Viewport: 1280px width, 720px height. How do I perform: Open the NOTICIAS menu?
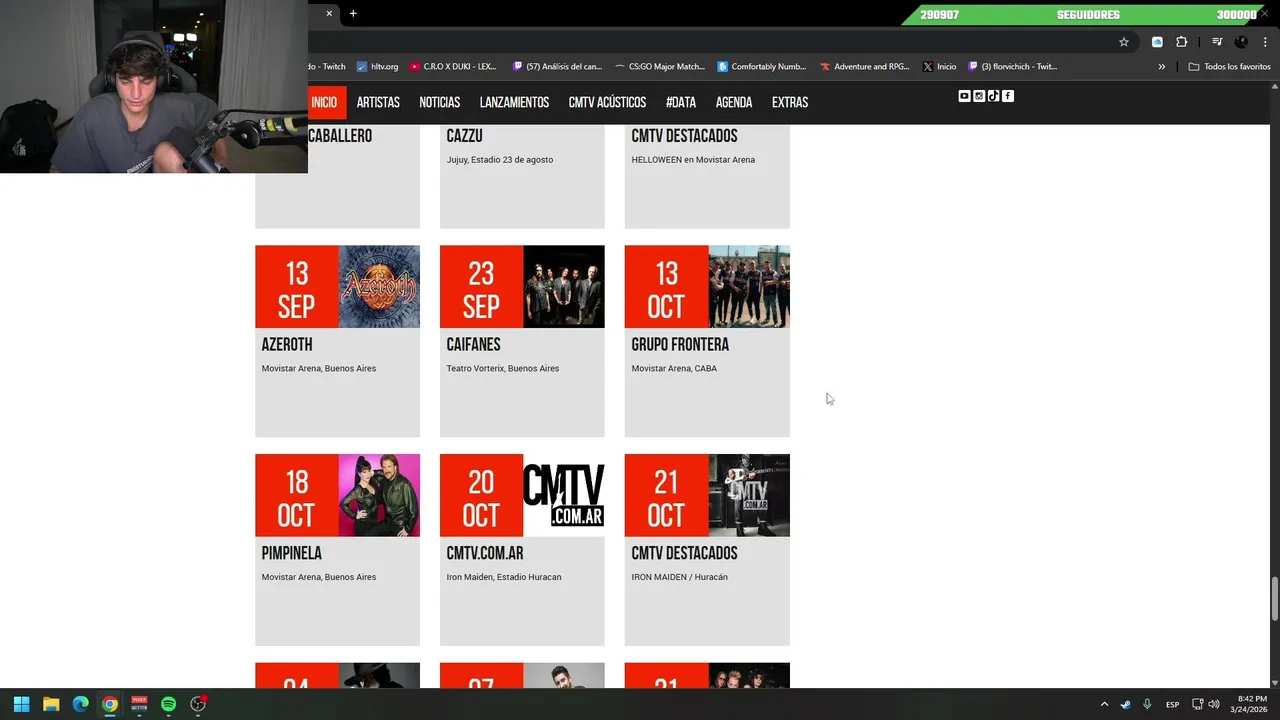click(440, 102)
